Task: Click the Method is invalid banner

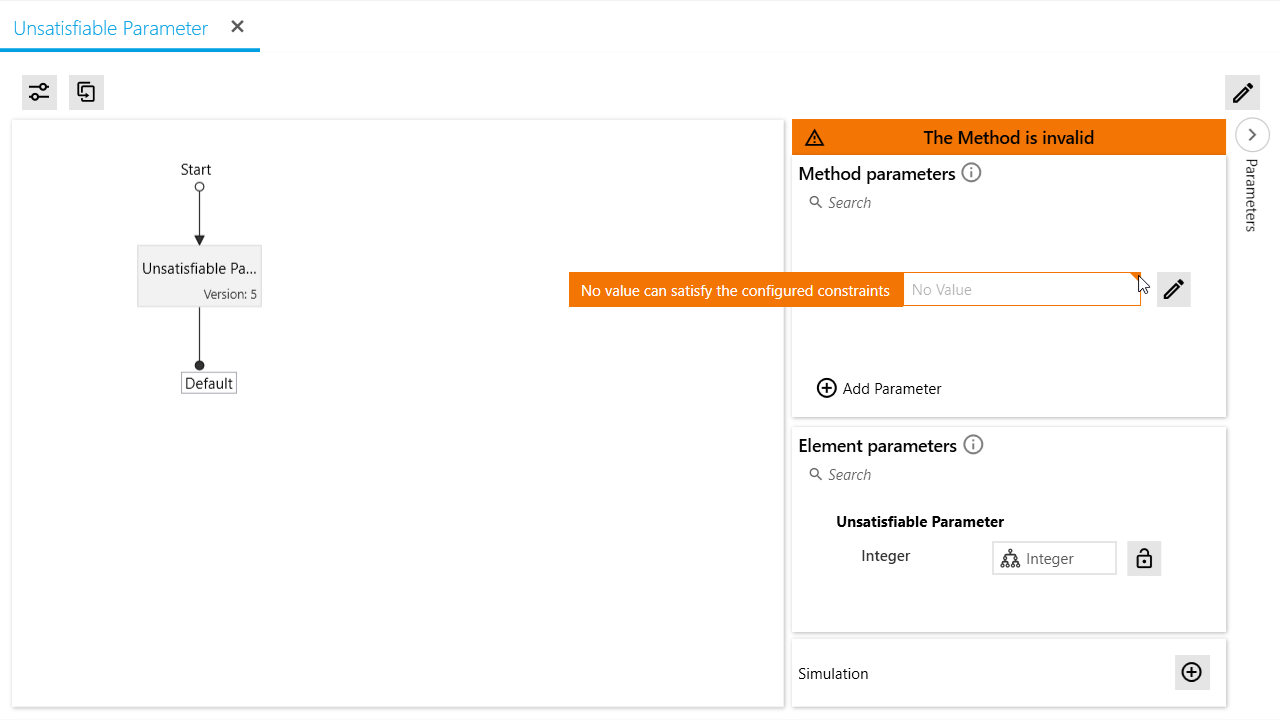Action: click(1008, 138)
